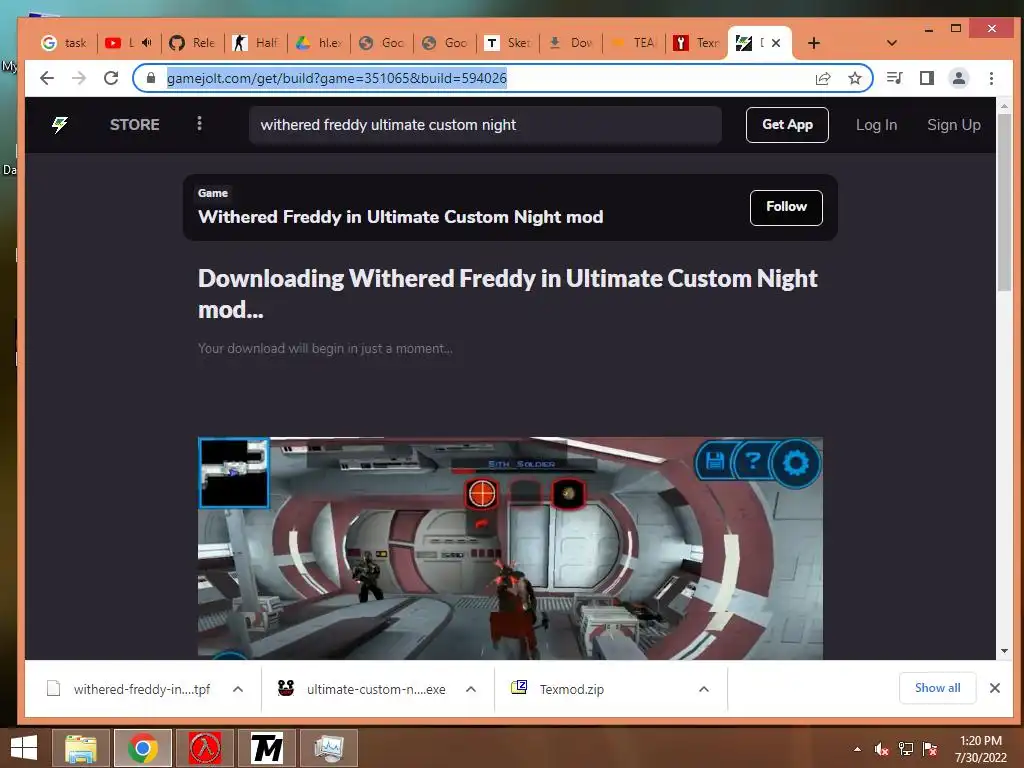Viewport: 1024px width, 768px height.
Task: Click the padlock site info icon
Action: coord(151,78)
